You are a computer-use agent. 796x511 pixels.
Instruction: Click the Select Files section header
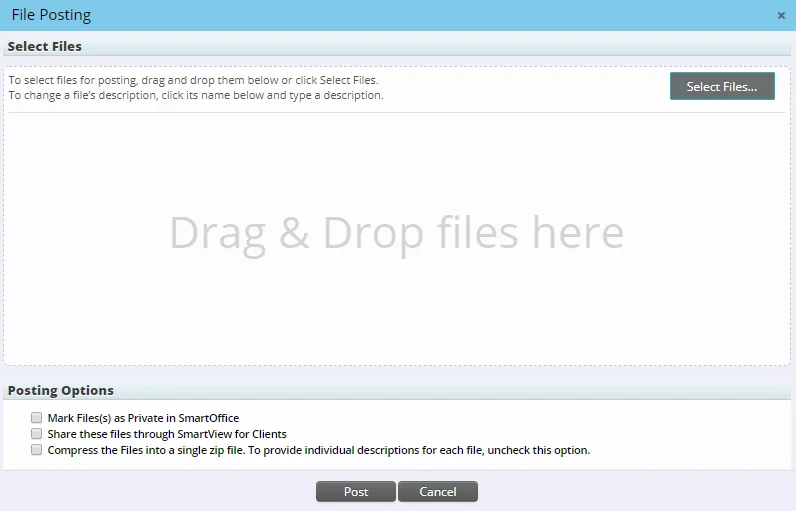click(x=45, y=46)
